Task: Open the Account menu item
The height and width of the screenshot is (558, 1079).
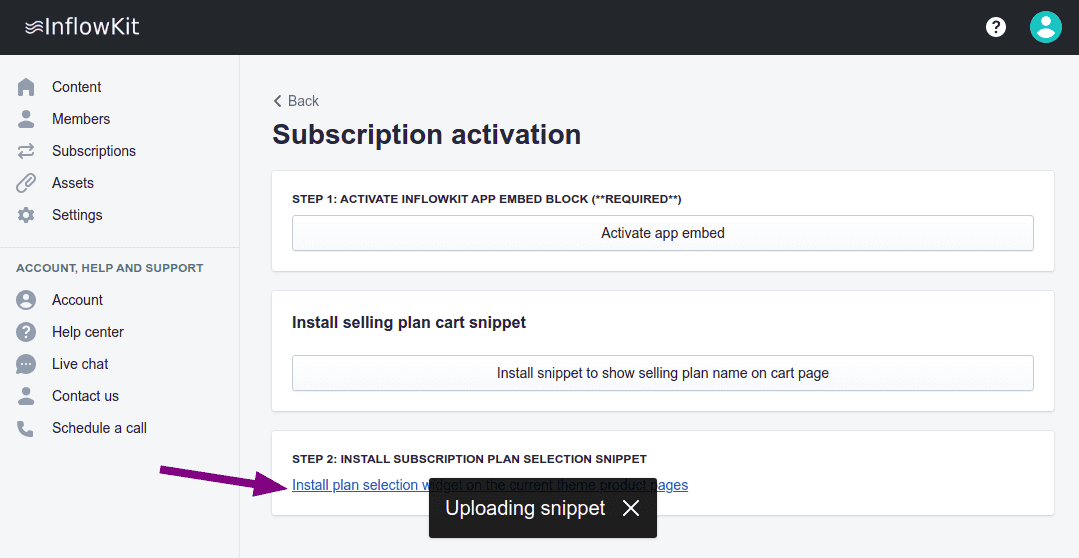Action: (x=77, y=300)
